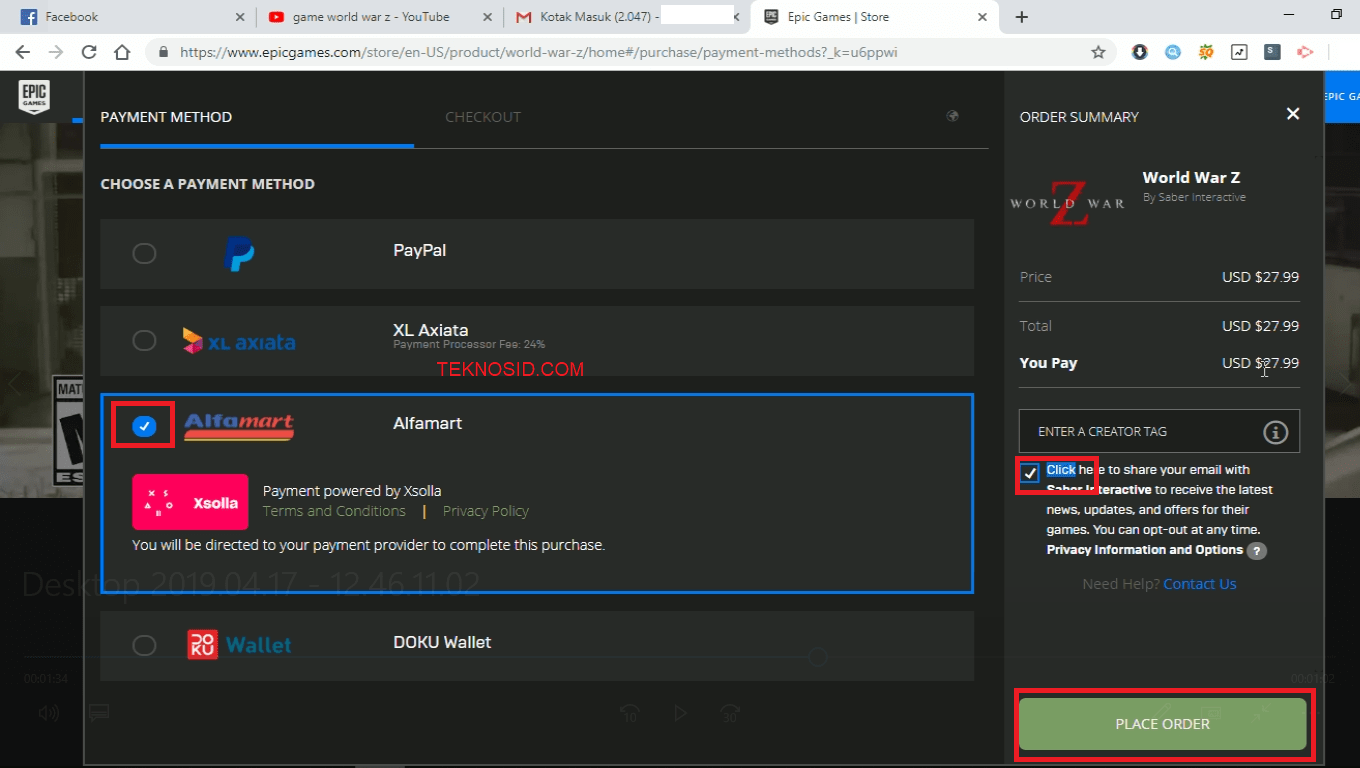1360x768 pixels.
Task: Click the World War Z game thumbnail
Action: click(1067, 203)
